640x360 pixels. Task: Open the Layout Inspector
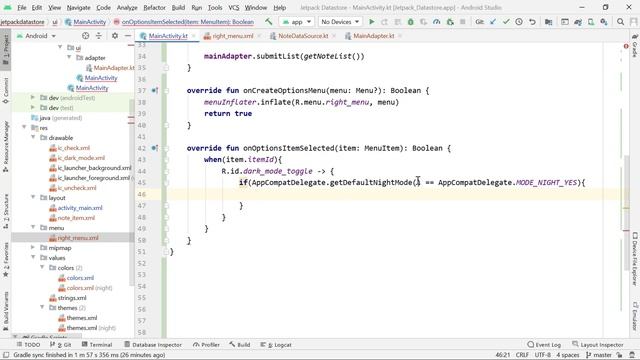(598, 345)
